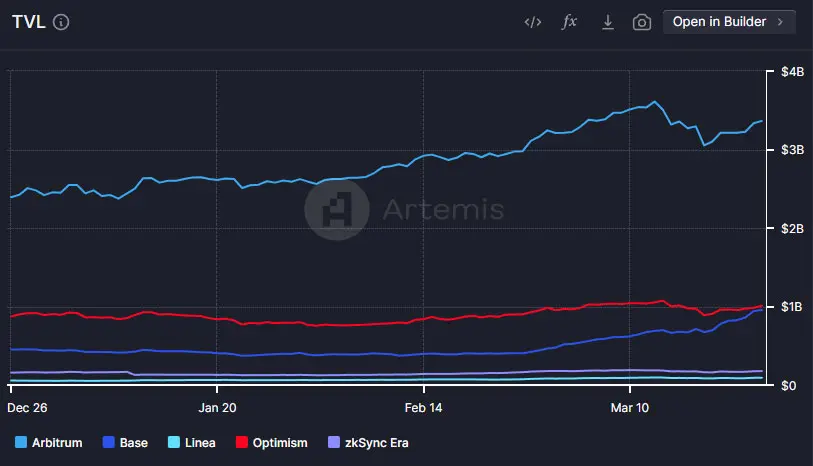Click the Open in Builder button
813x466 pixels.
pyautogui.click(x=729, y=22)
